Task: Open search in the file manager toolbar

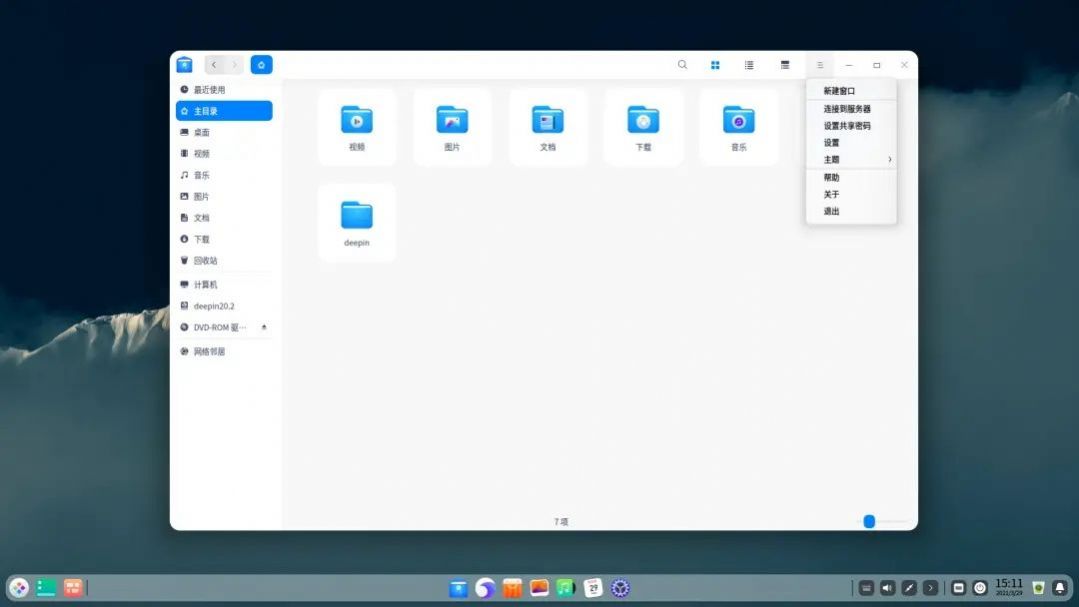Action: 683,64
